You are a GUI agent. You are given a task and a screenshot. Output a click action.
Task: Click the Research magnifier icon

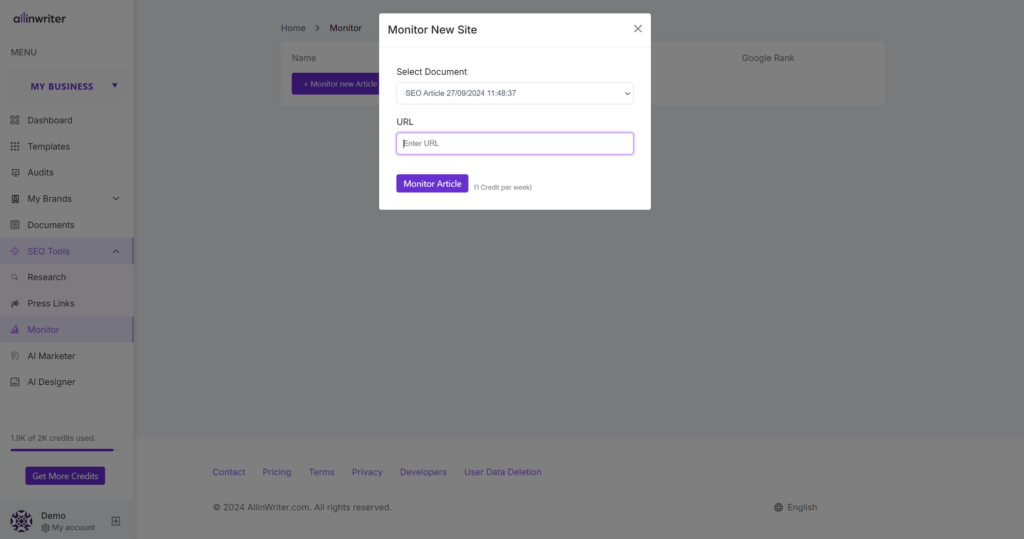pos(15,277)
